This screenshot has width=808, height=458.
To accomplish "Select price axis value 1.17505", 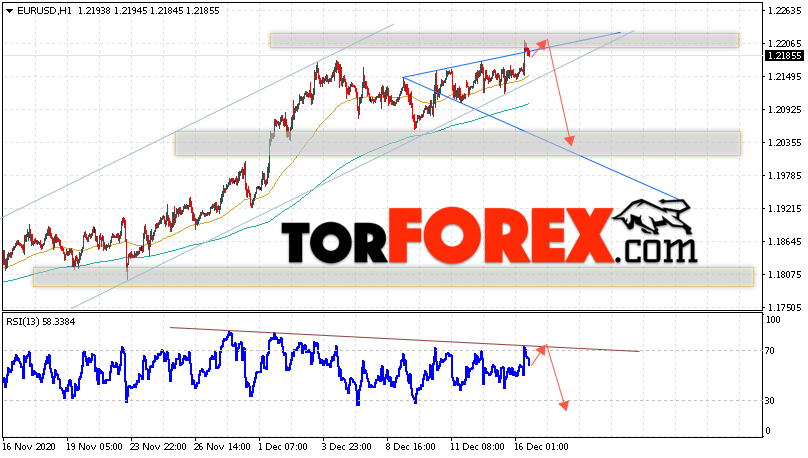I will click(x=784, y=308).
